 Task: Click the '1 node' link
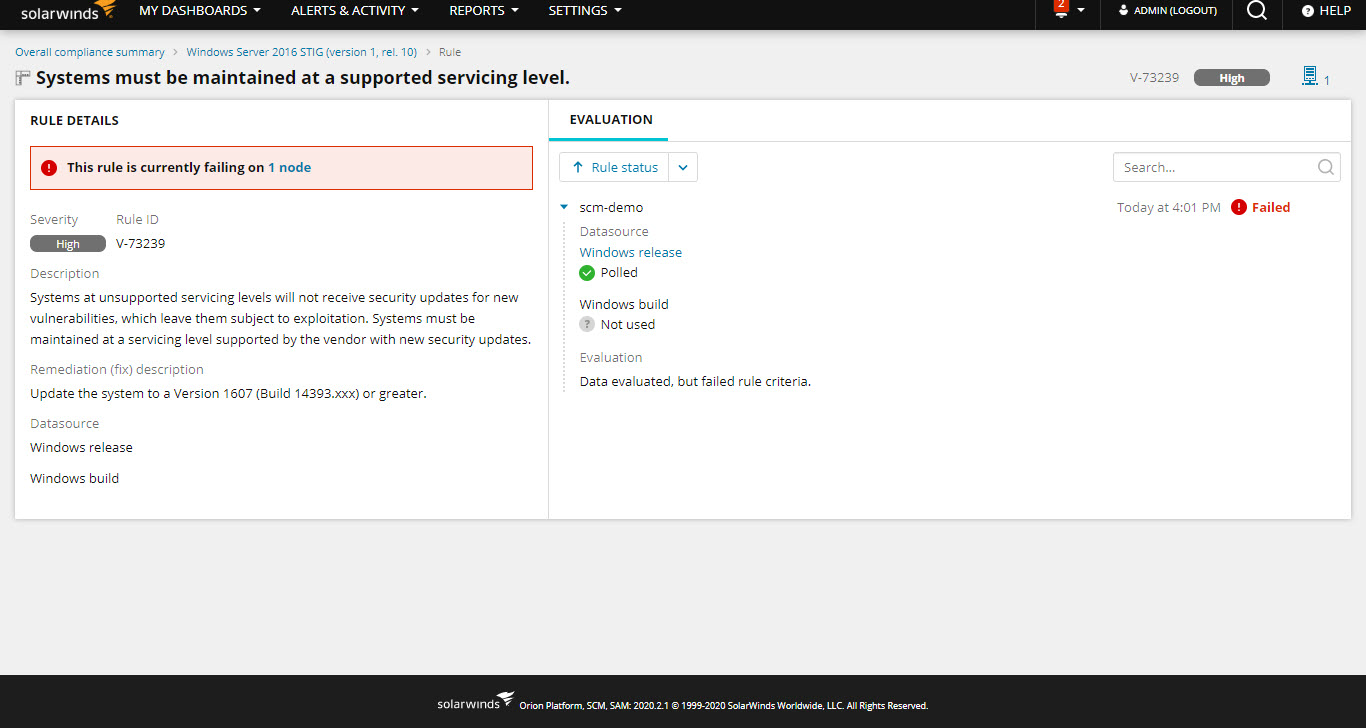[x=289, y=168]
